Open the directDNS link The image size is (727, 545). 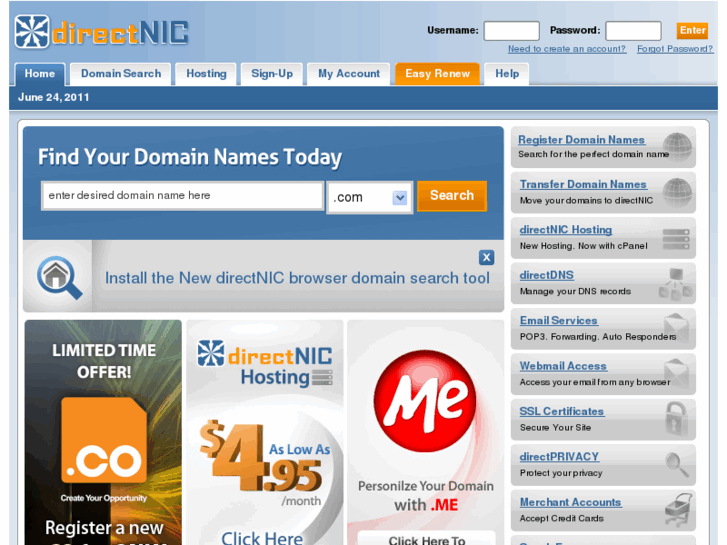click(546, 275)
